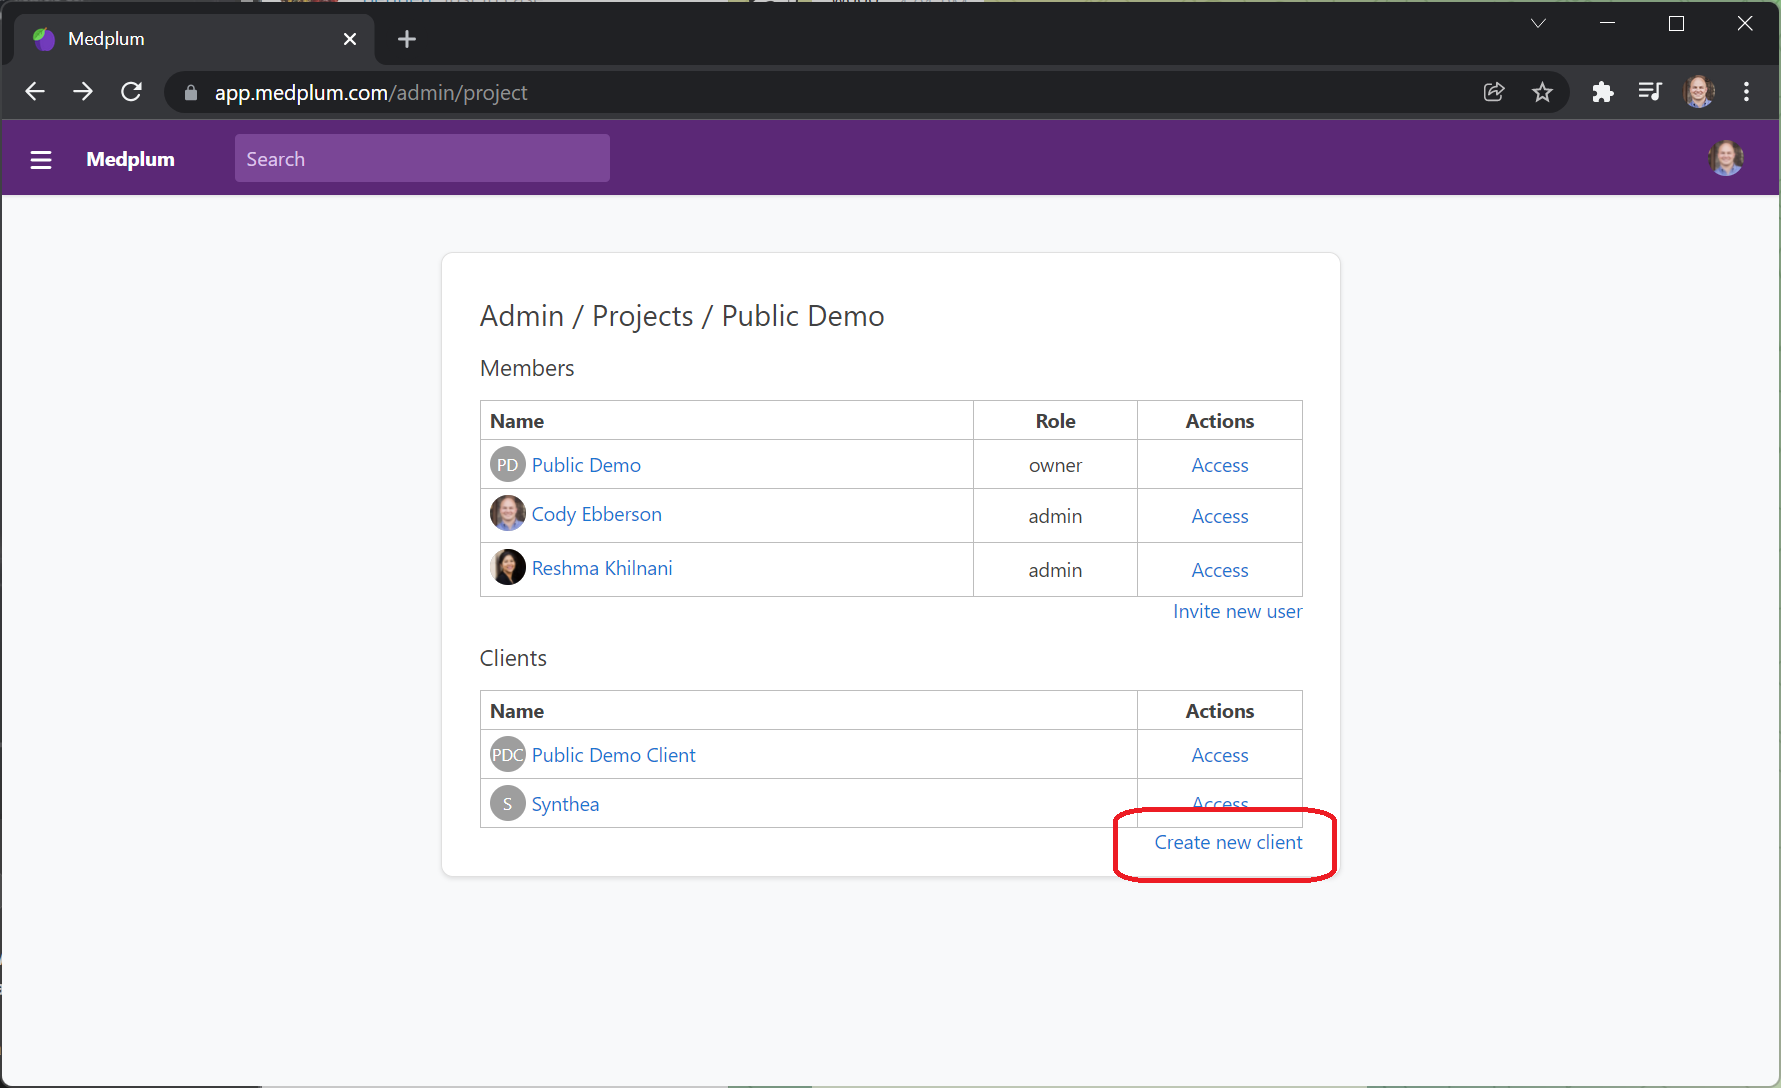
Task: Click the Public Demo Client PDC avatar
Action: pos(507,754)
